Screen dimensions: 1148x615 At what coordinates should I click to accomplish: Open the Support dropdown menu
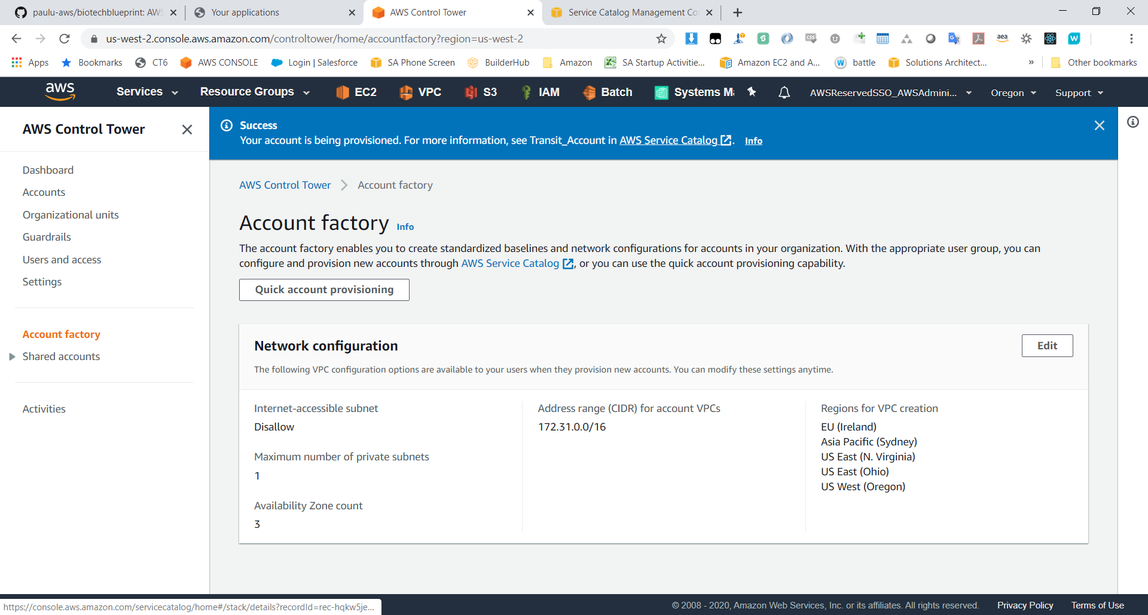tap(1078, 93)
